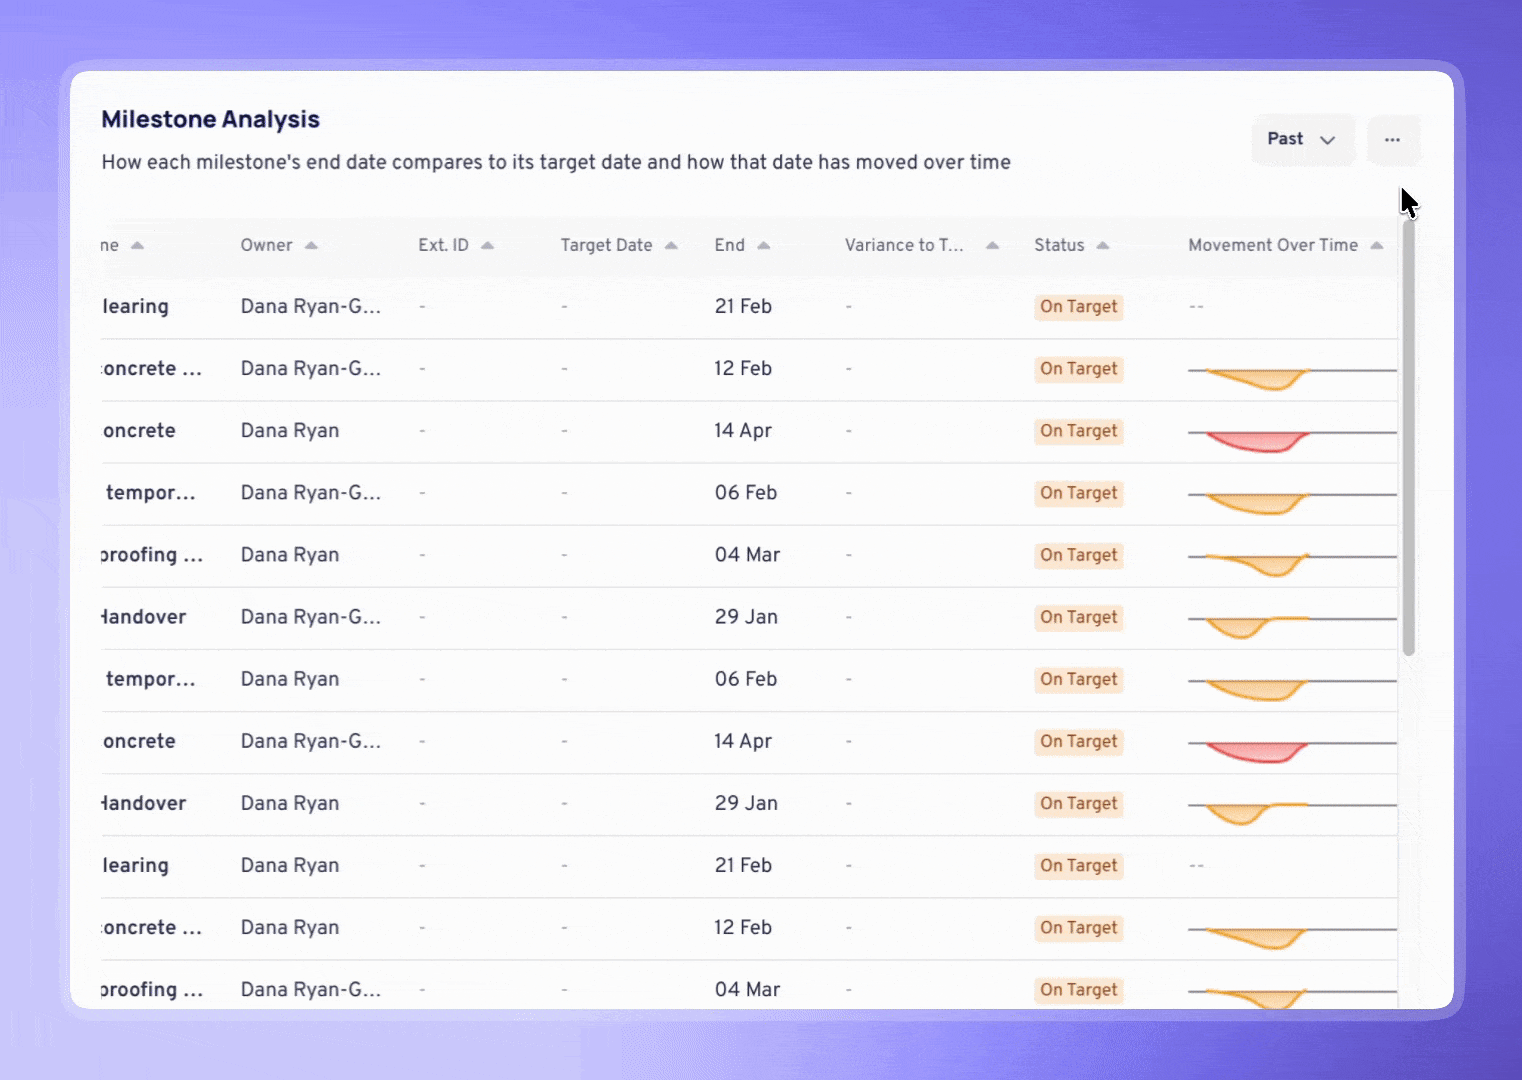The image size is (1522, 1080).
Task: Sort by End column arrow
Action: 764,246
